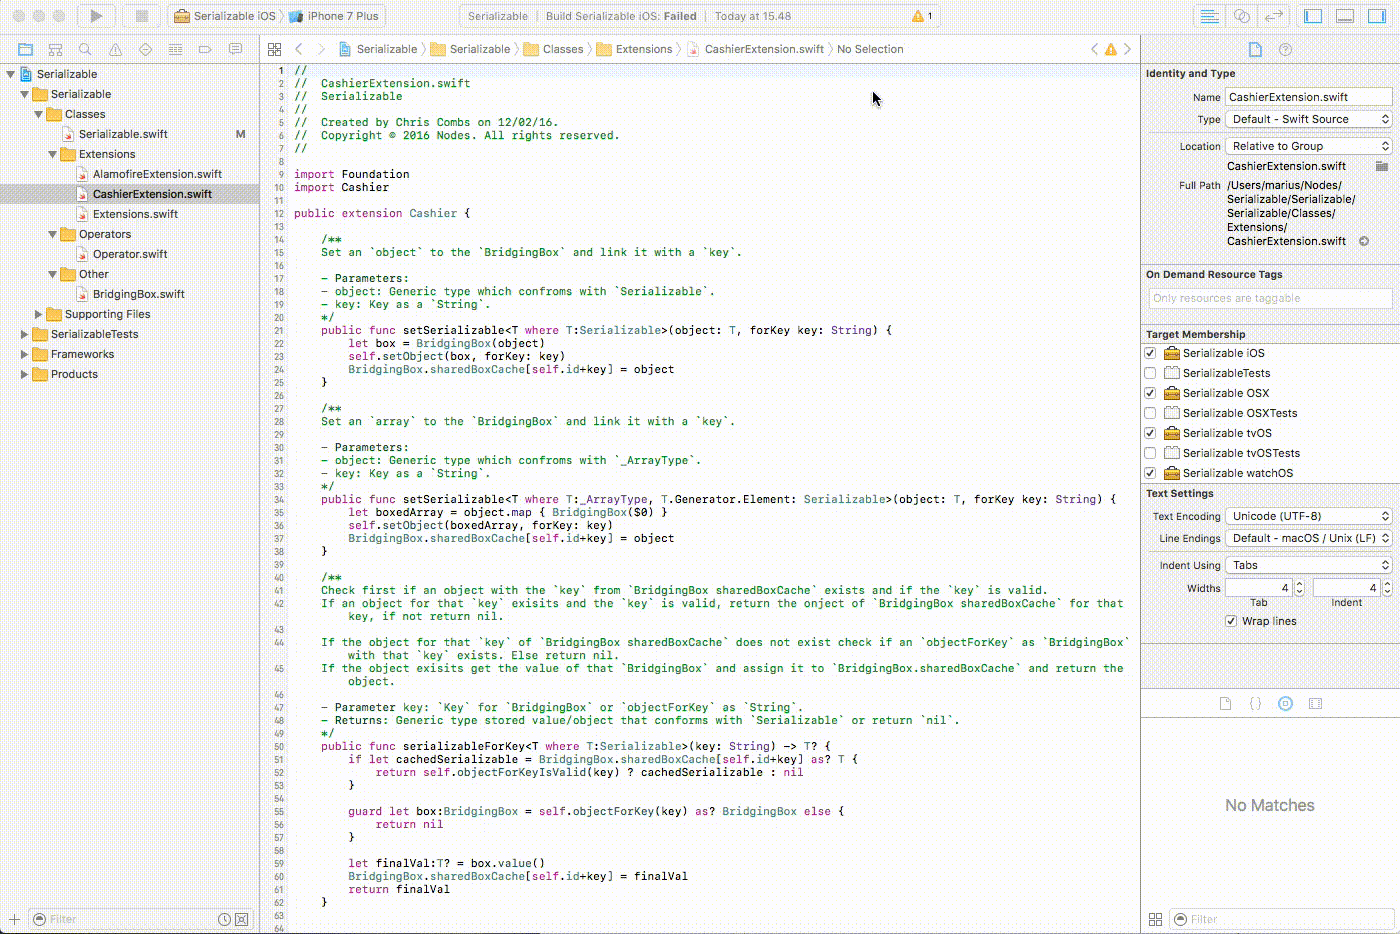Image resolution: width=1400 pixels, height=934 pixels.
Task: Check Serializable tvOSTests target membership
Action: click(x=1150, y=453)
